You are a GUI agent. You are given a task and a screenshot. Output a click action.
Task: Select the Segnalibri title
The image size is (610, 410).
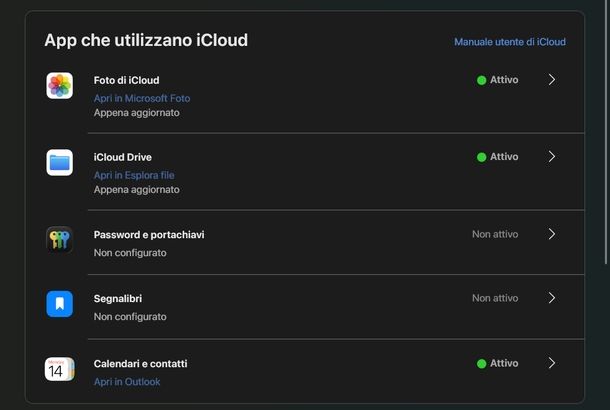point(118,298)
